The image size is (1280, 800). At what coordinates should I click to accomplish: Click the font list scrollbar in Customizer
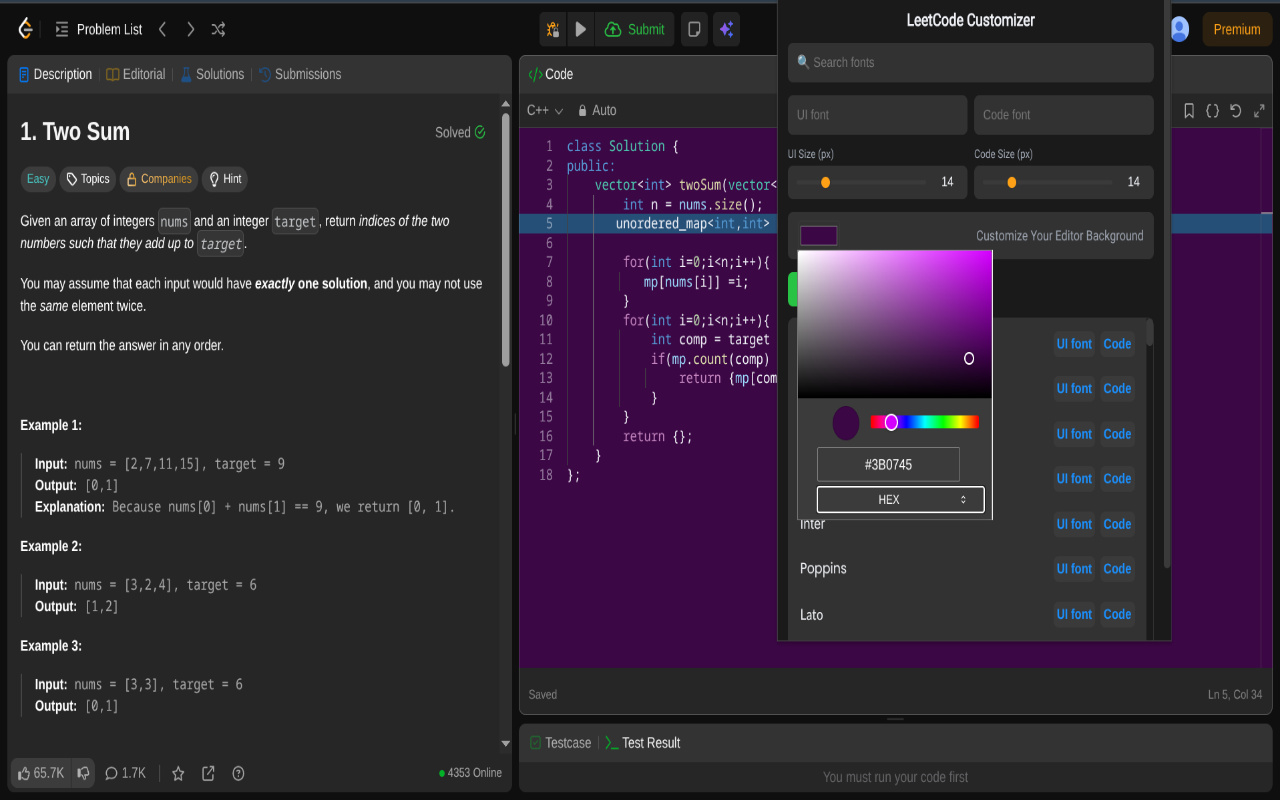click(x=1149, y=333)
